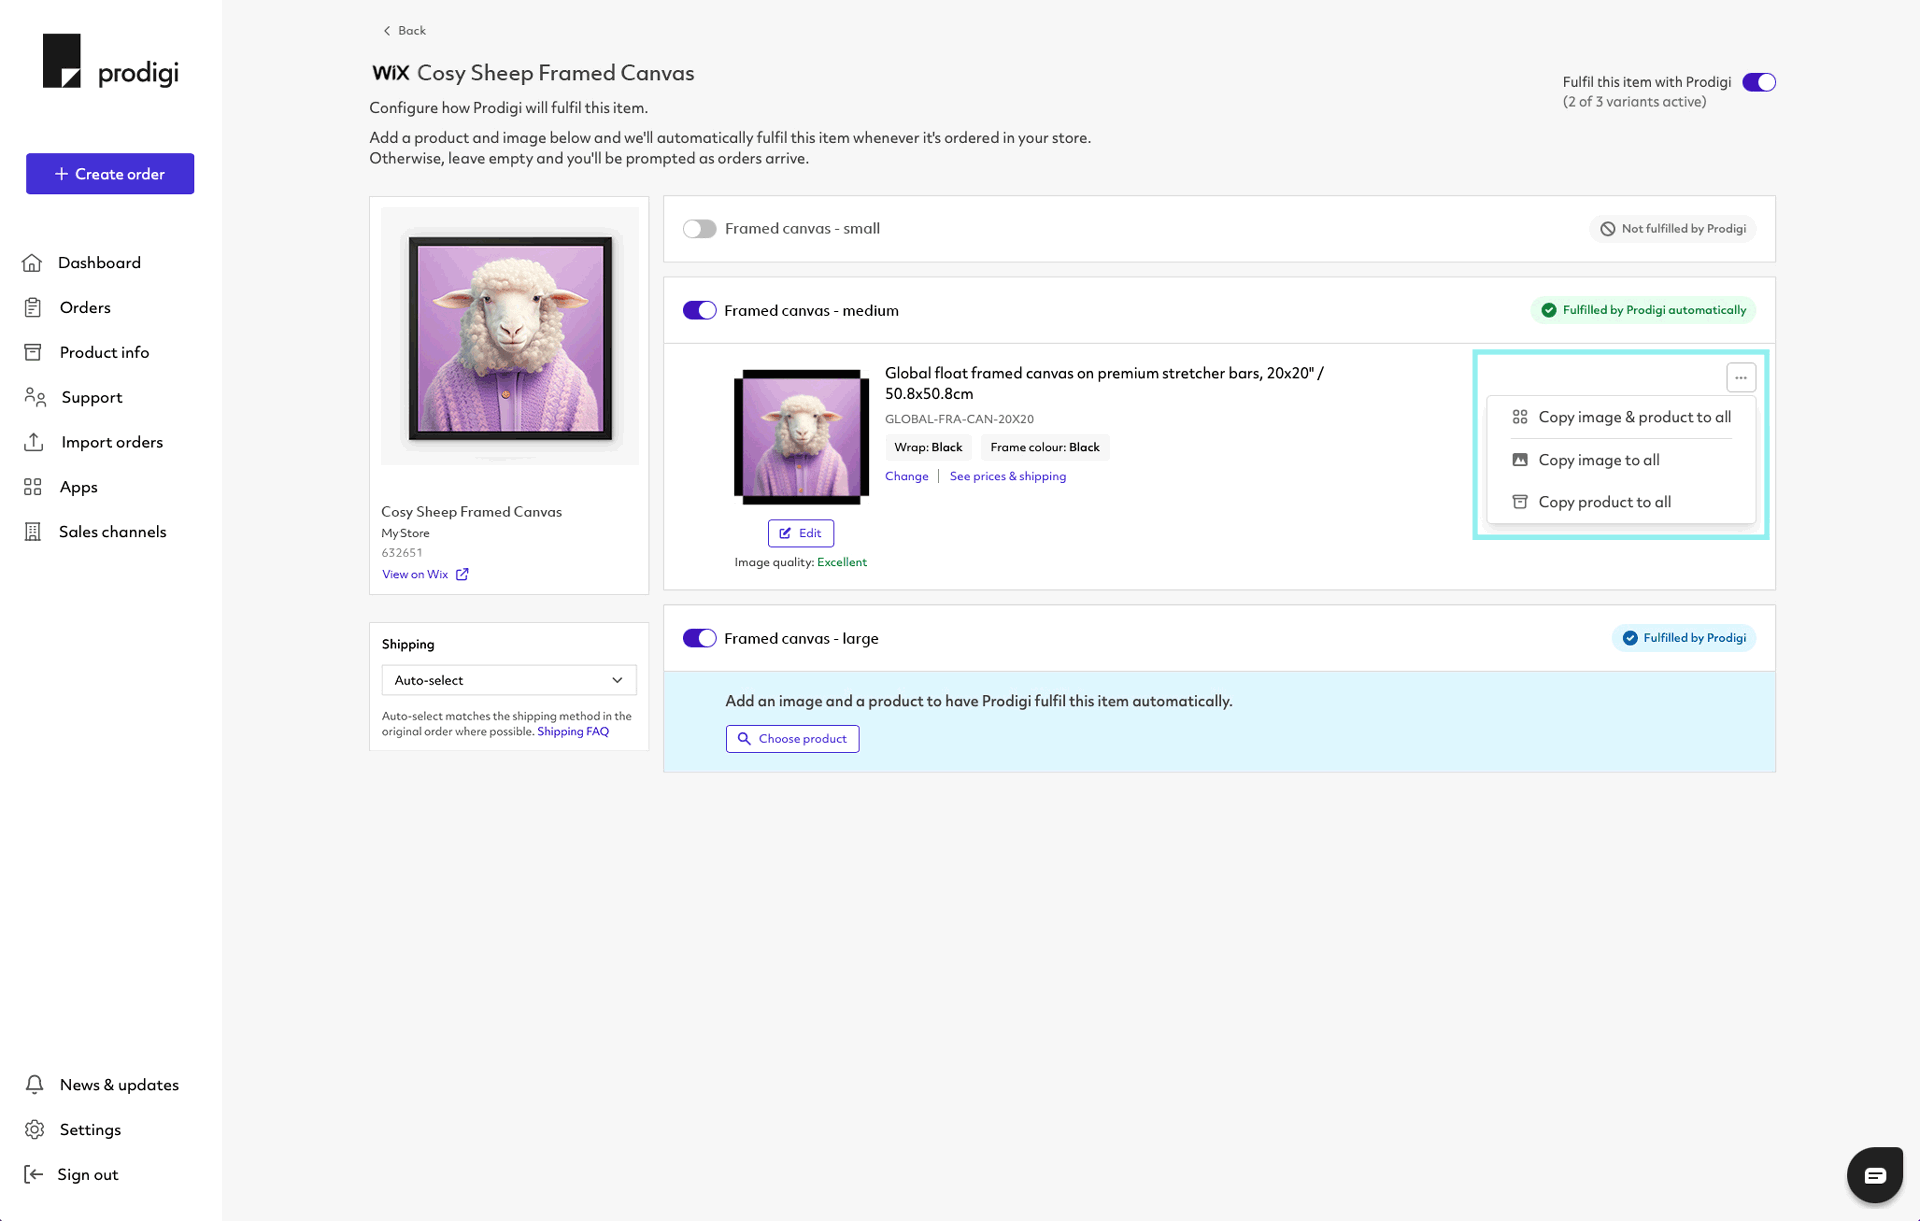Toggle the Framed canvas - small fulfillment switch
The width and height of the screenshot is (1920, 1221).
point(698,228)
